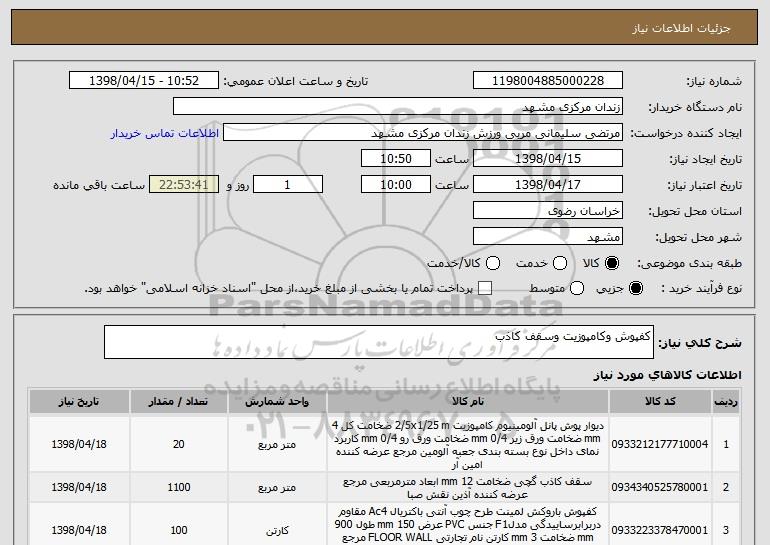Click the کارتن unit cell
The width and height of the screenshot is (770, 545).
pyautogui.click(x=277, y=531)
